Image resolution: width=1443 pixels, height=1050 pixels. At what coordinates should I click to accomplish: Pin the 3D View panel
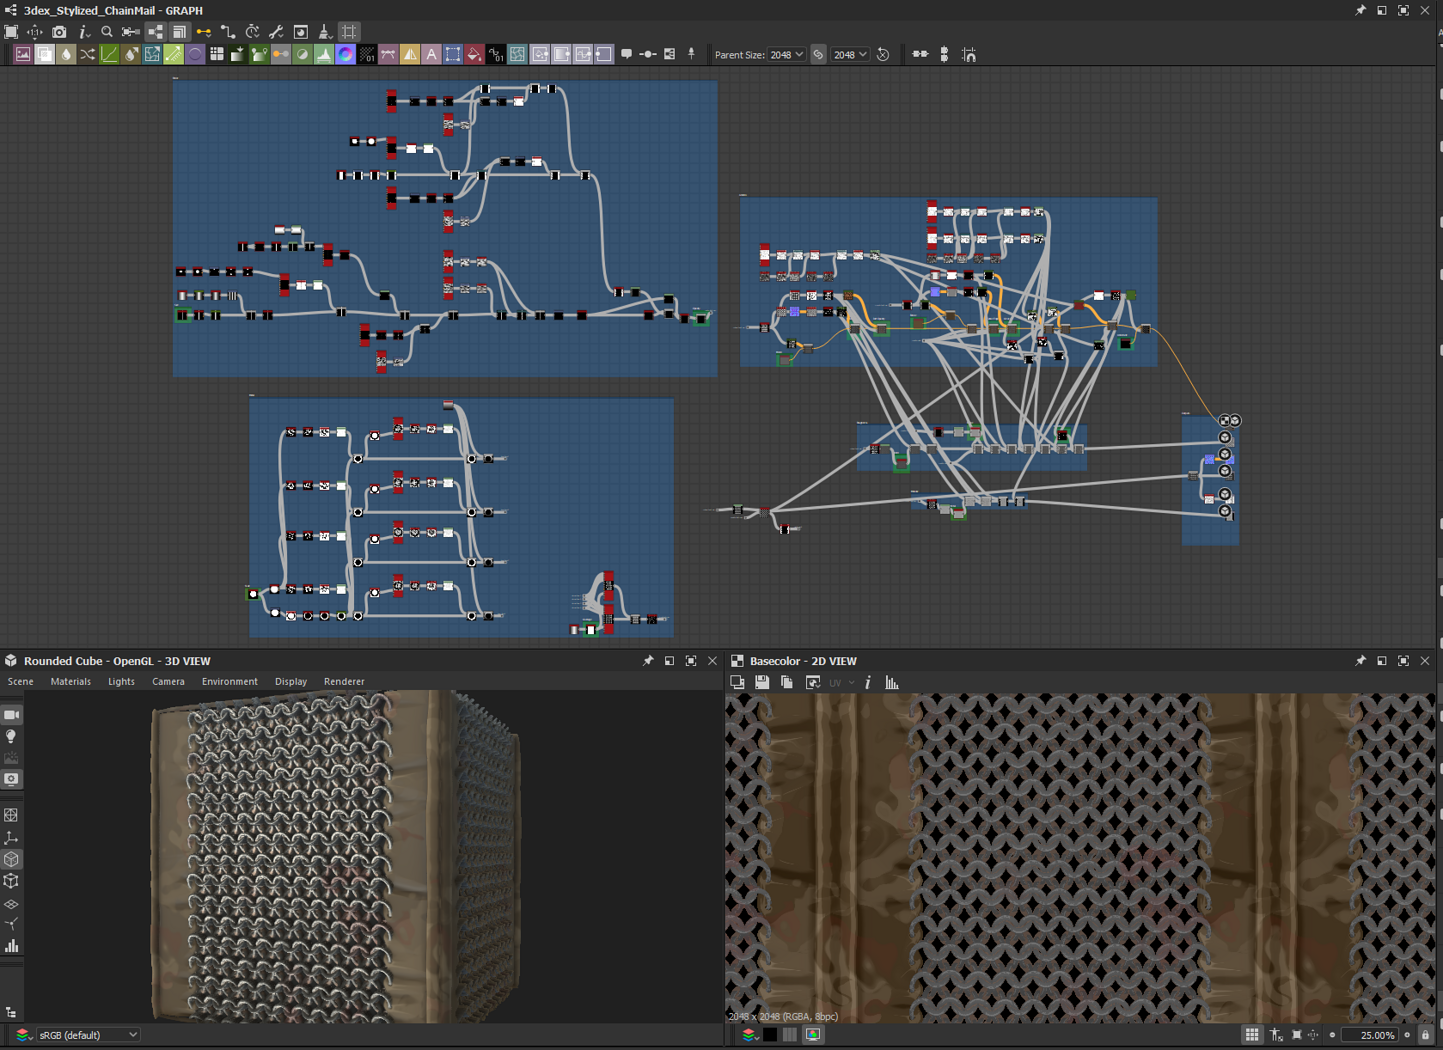[648, 661]
